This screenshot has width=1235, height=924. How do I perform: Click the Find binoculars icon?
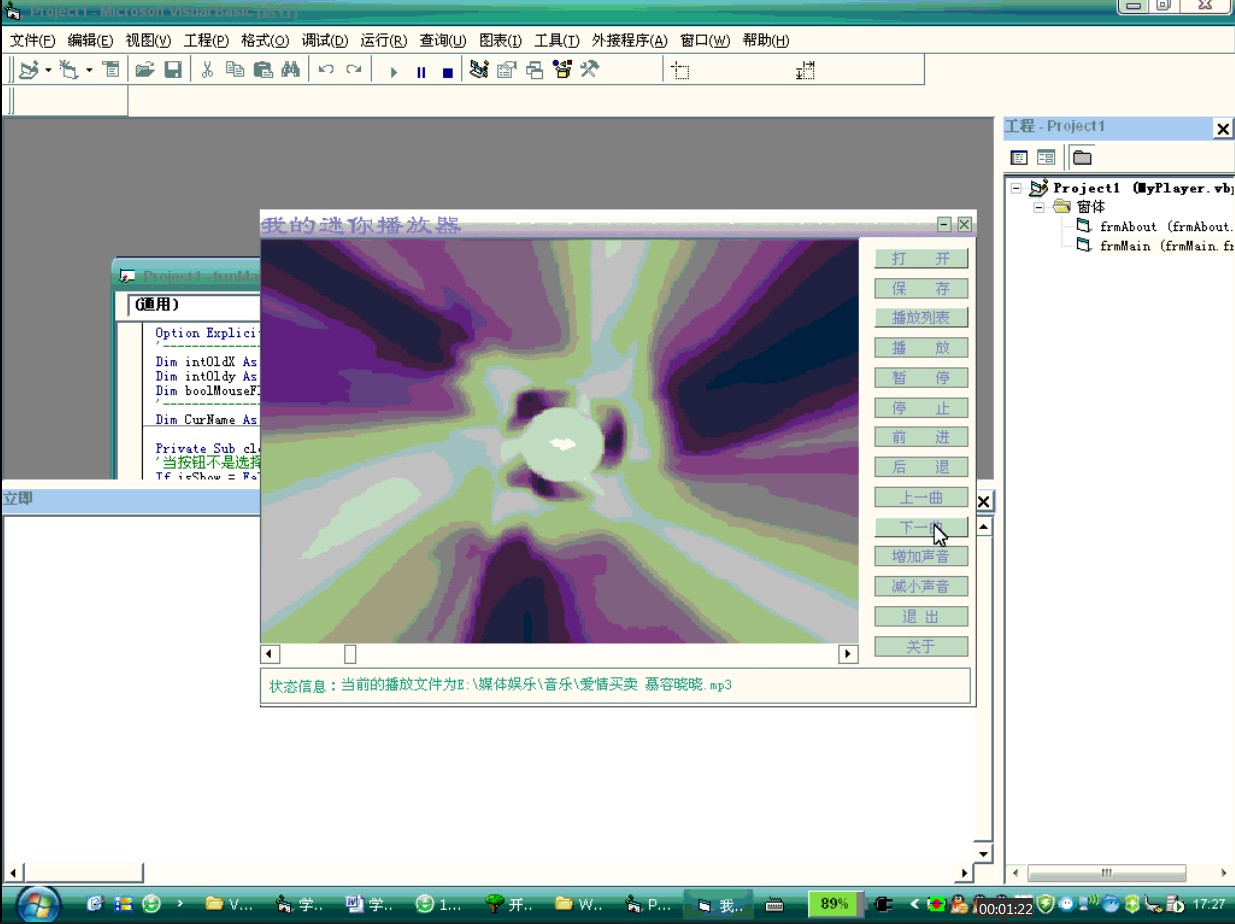click(x=291, y=70)
